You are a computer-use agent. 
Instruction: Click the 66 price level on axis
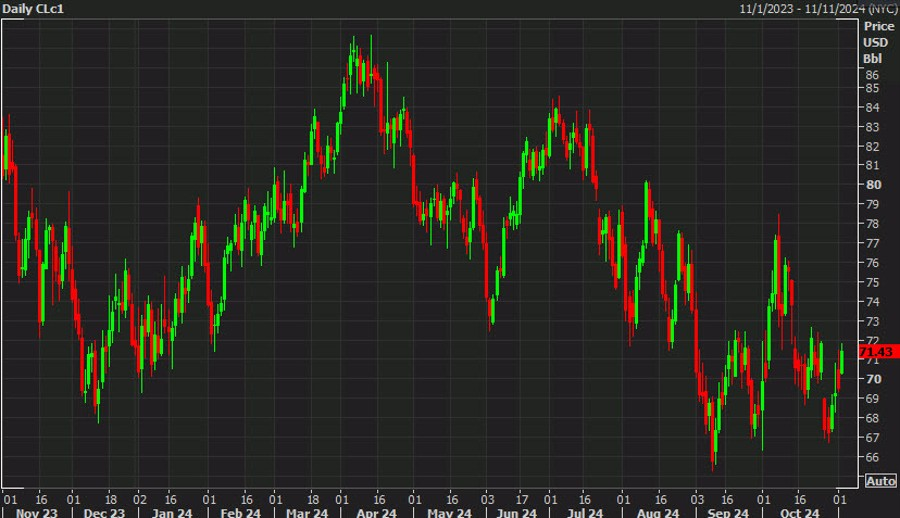(x=872, y=457)
